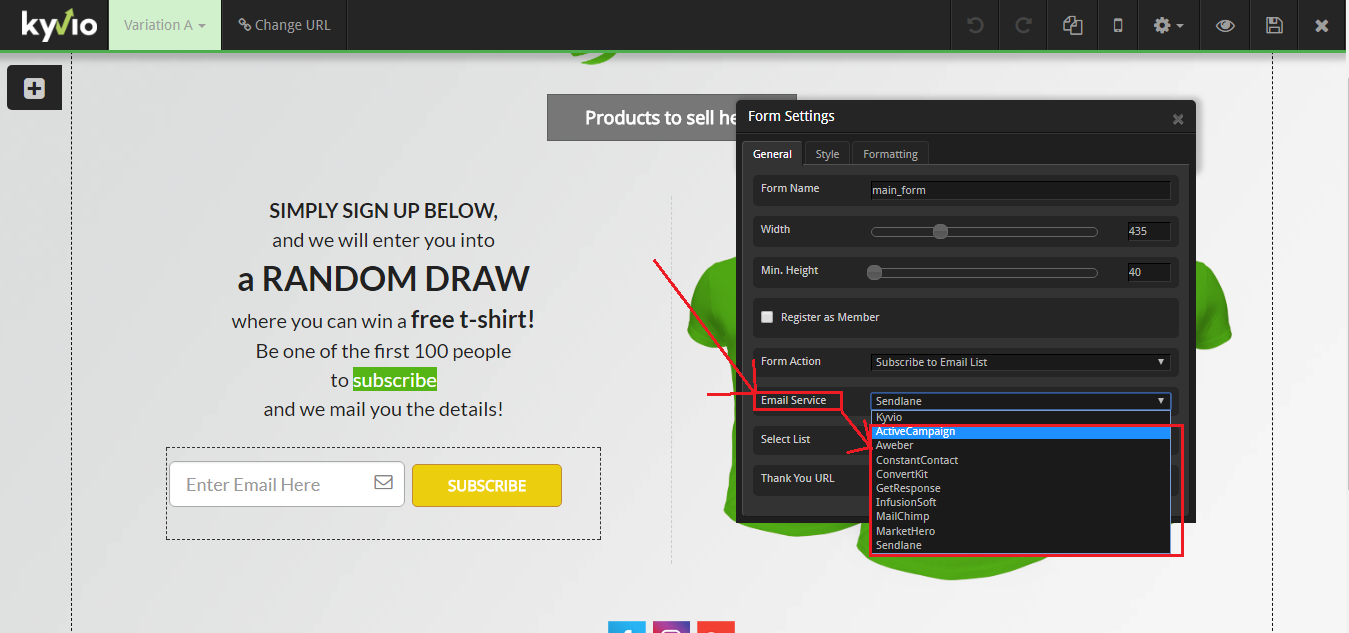Preview page with eye icon
Image resolution: width=1349 pixels, height=633 pixels.
coord(1225,25)
